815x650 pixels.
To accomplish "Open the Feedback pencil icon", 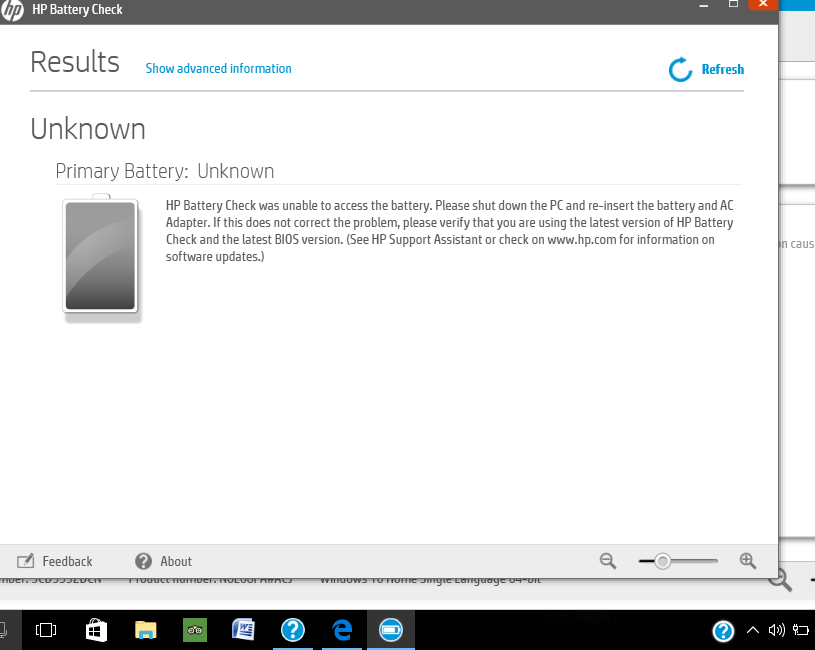I will click(x=25, y=561).
